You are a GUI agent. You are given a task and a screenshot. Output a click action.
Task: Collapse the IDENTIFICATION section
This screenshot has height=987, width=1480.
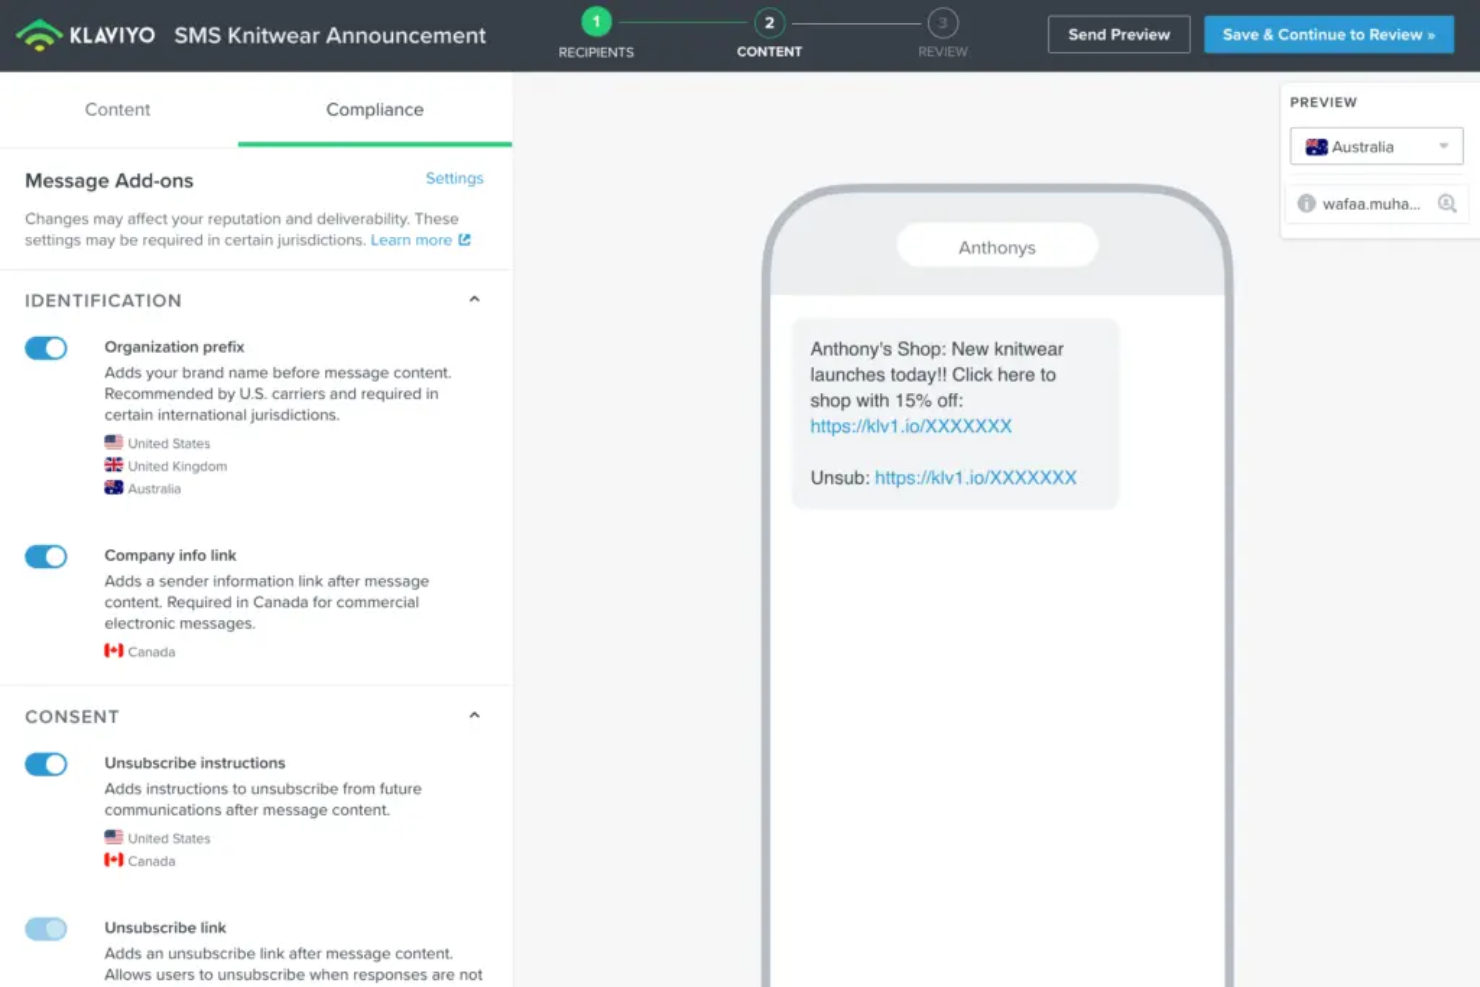pyautogui.click(x=474, y=297)
